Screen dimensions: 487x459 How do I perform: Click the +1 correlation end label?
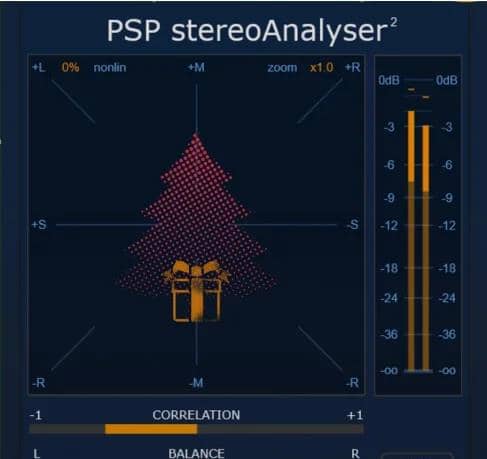[x=354, y=416]
